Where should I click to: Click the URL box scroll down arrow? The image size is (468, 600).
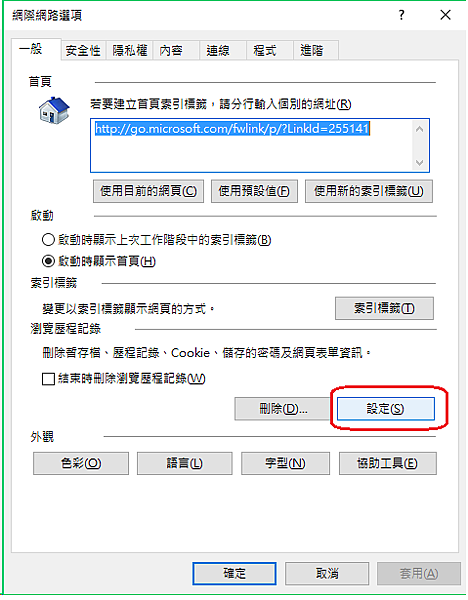[x=419, y=163]
